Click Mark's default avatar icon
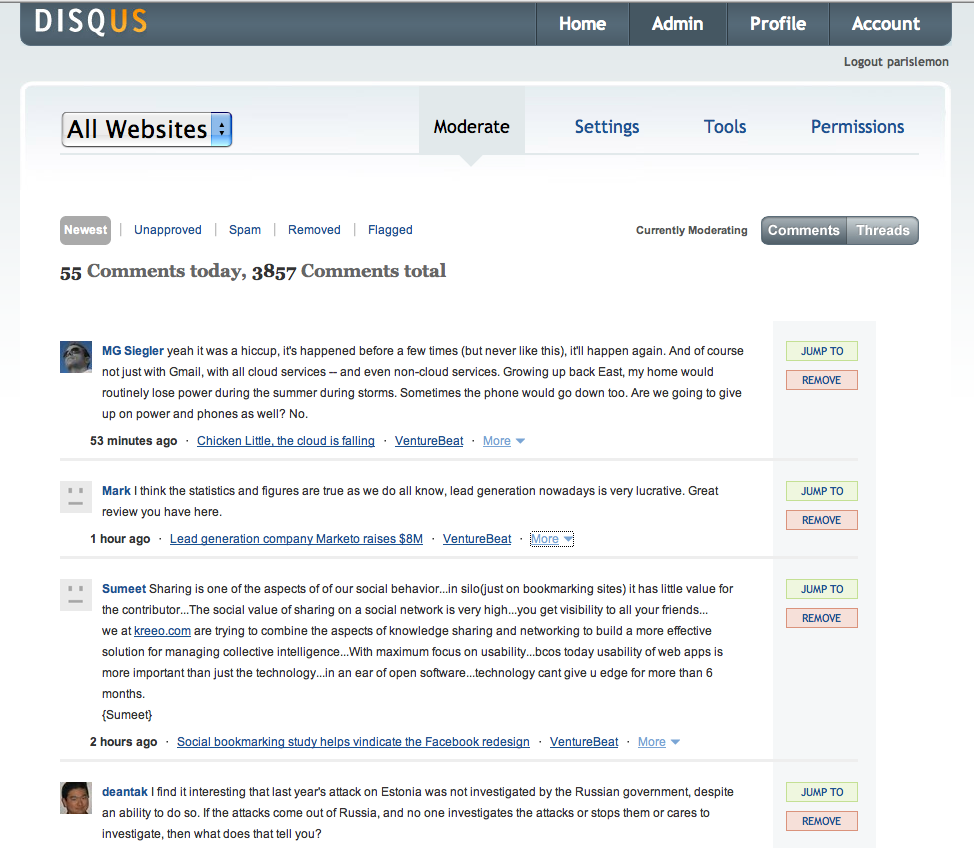This screenshot has height=848, width=974. click(76, 497)
